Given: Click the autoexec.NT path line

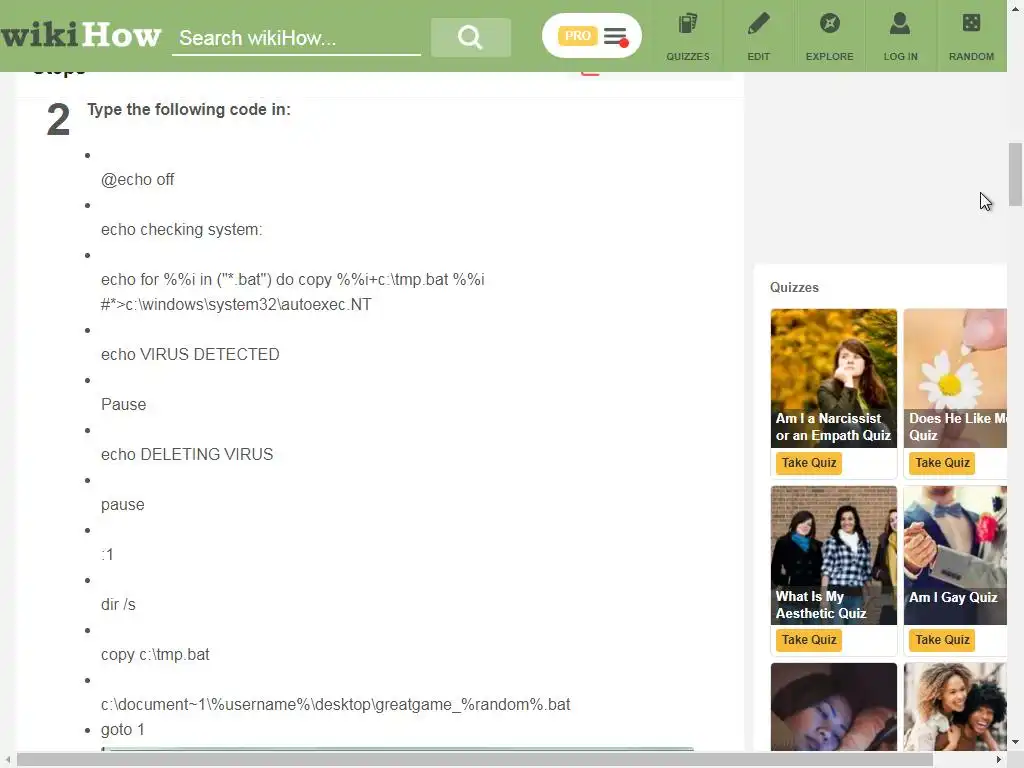Looking at the screenshot, I should point(236,305).
